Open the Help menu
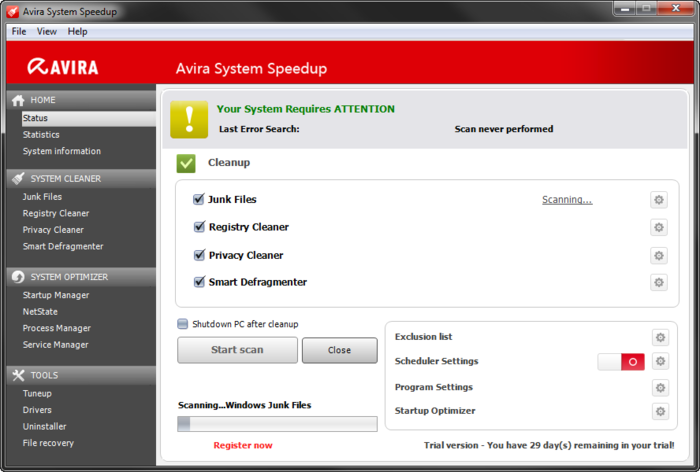This screenshot has height=472, width=700. point(77,31)
